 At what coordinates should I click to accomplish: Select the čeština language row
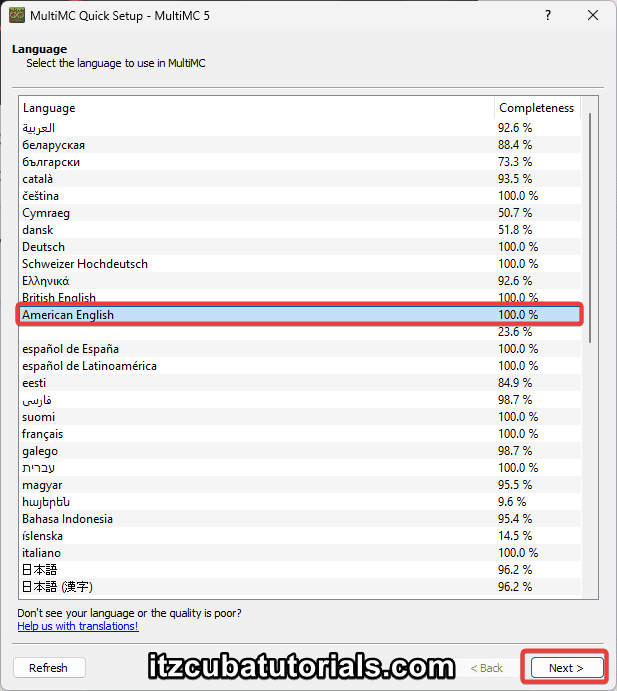tap(41, 196)
